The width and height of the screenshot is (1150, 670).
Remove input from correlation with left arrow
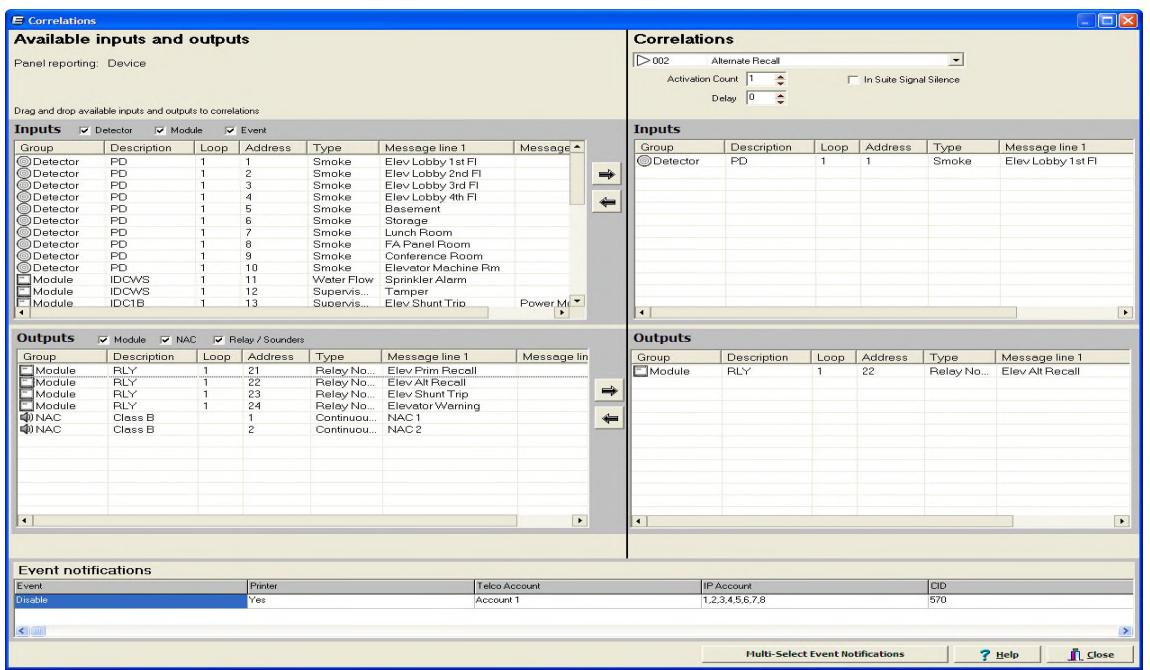coord(607,202)
